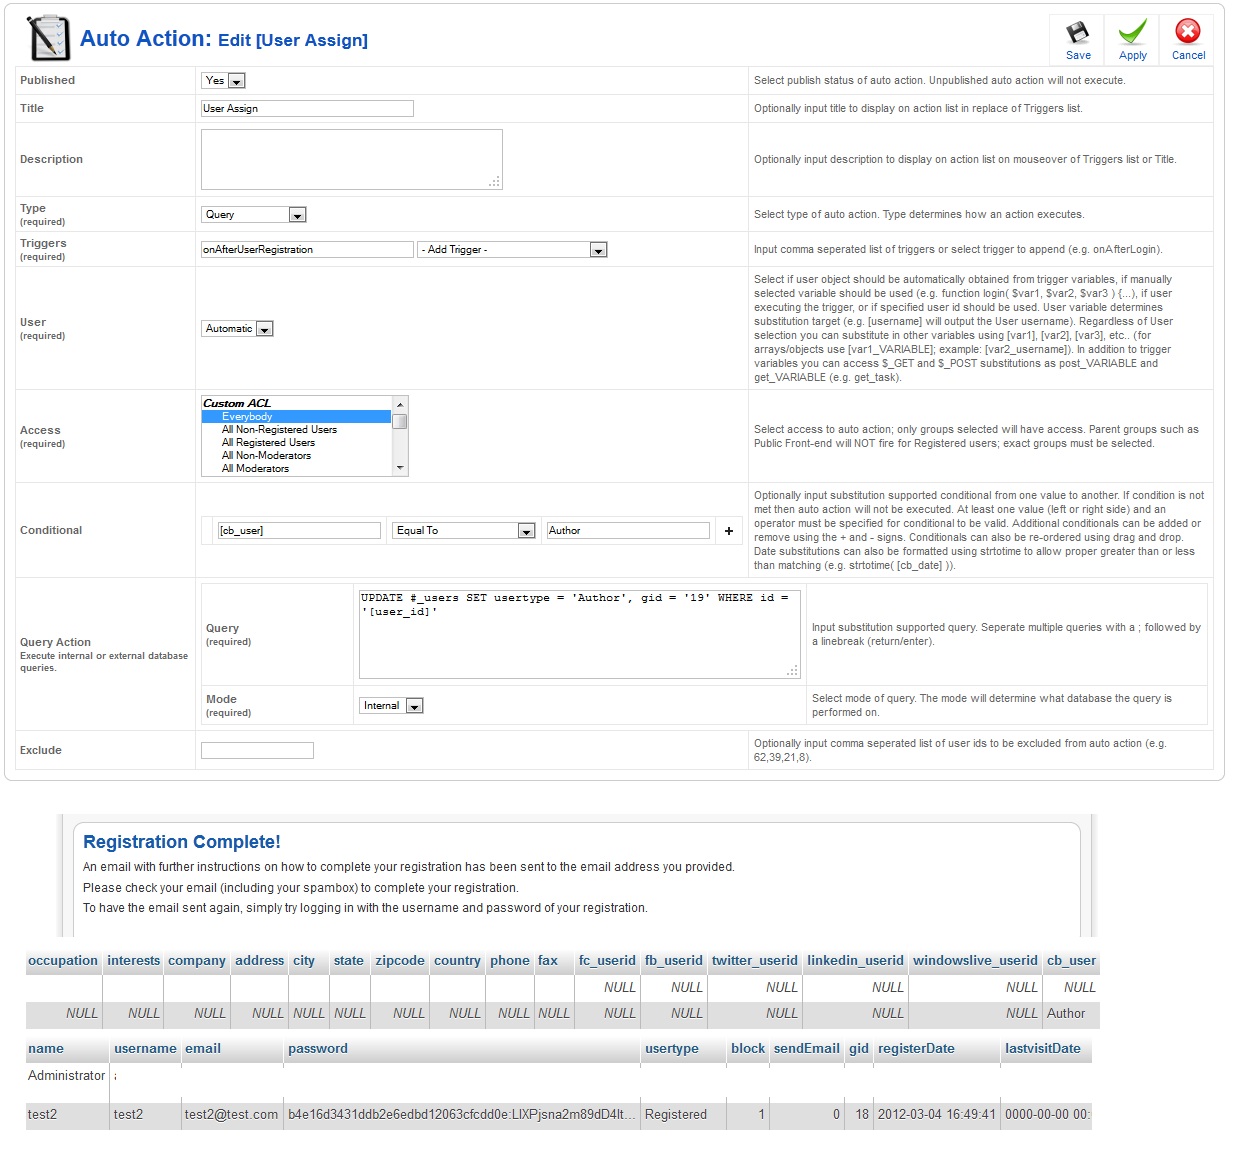Expand the Add Trigger dropdown
Image resolution: width=1250 pixels, height=1170 pixels.
tap(512, 250)
